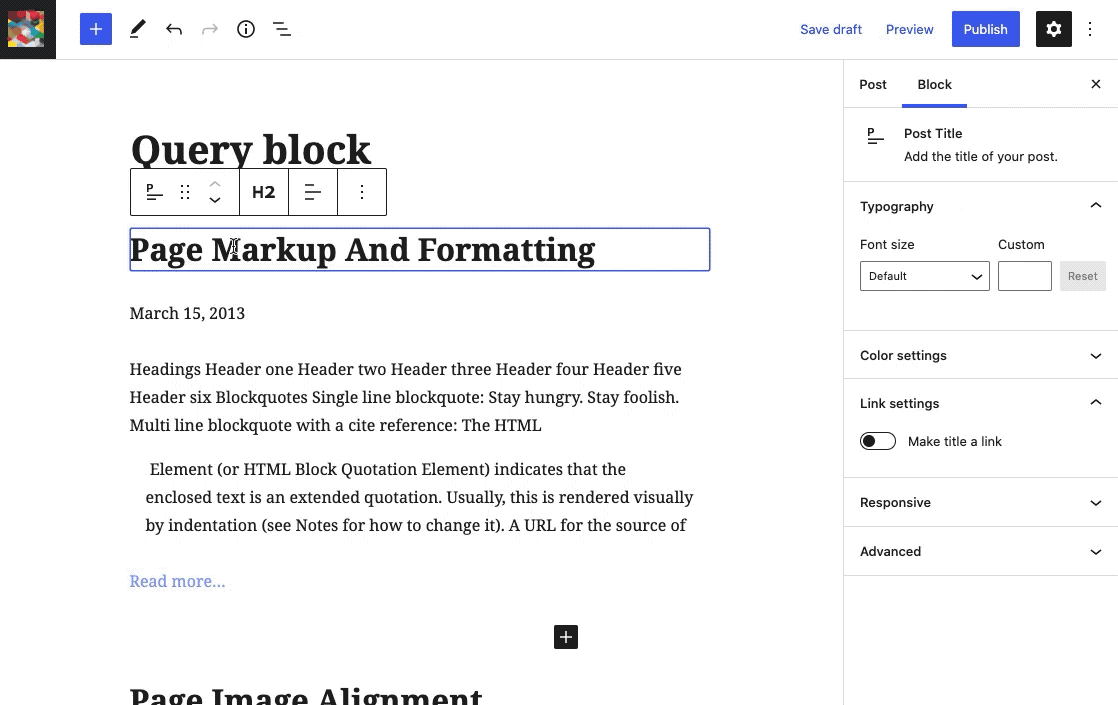Expand the Color settings panel

980,355
